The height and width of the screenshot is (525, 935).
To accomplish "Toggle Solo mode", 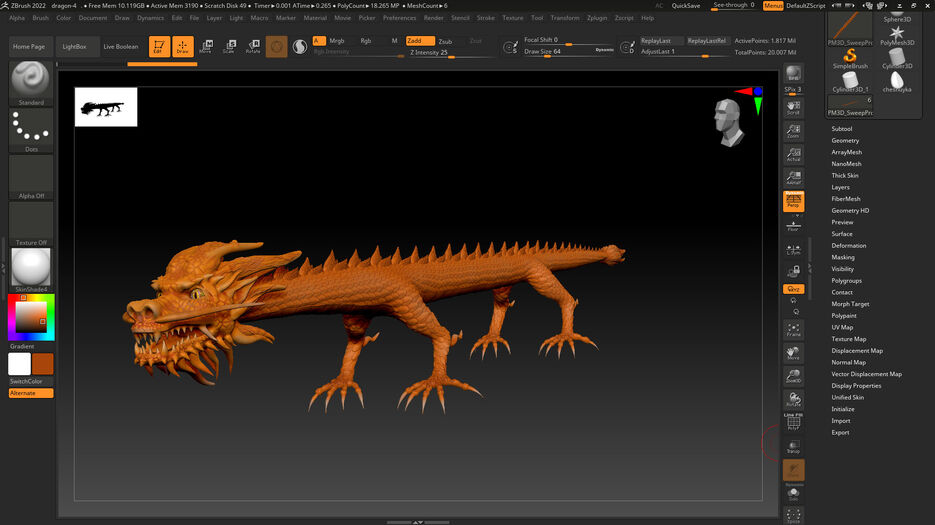I will click(793, 495).
